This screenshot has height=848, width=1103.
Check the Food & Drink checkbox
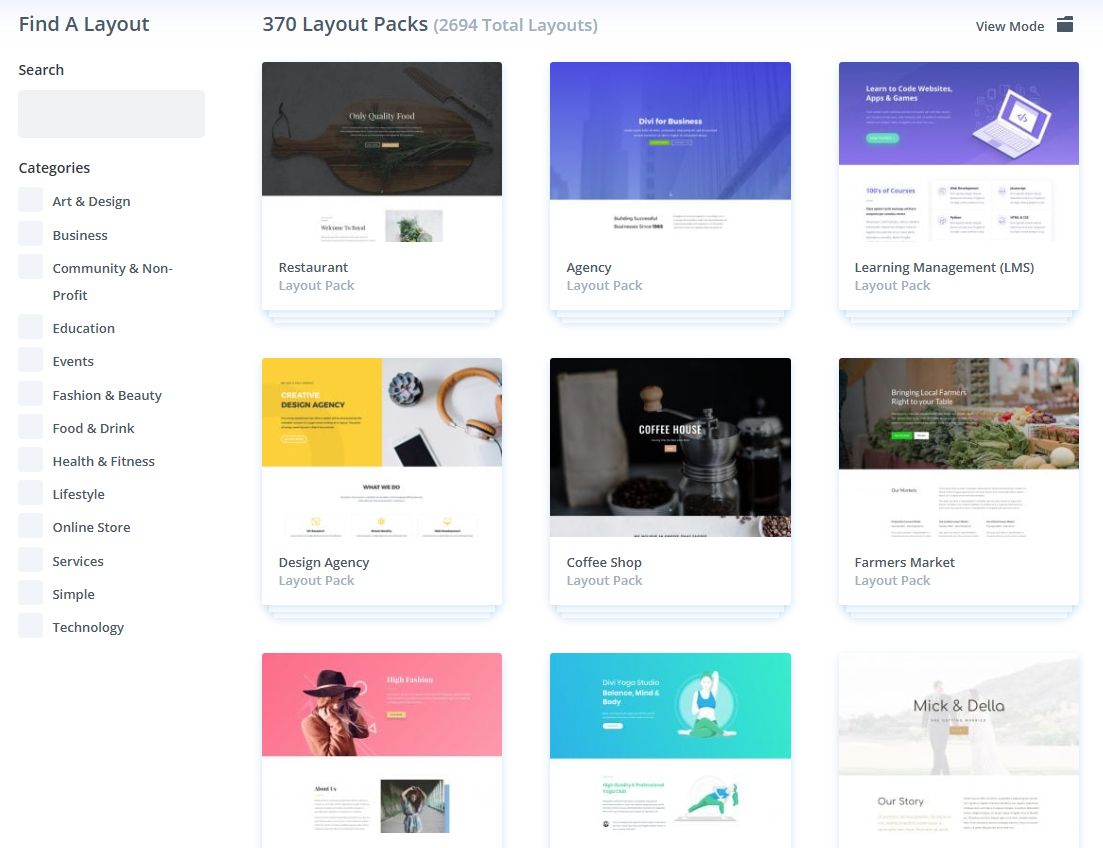30,426
